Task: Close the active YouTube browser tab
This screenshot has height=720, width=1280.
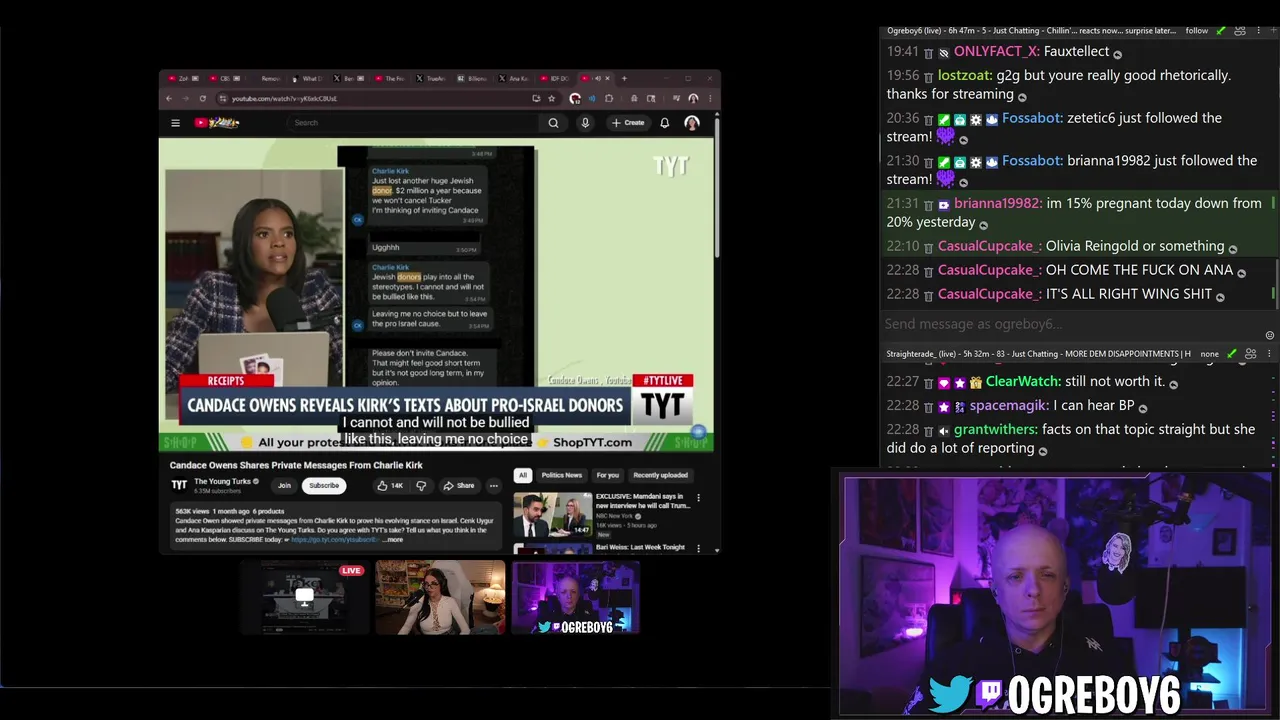Action: click(608, 78)
